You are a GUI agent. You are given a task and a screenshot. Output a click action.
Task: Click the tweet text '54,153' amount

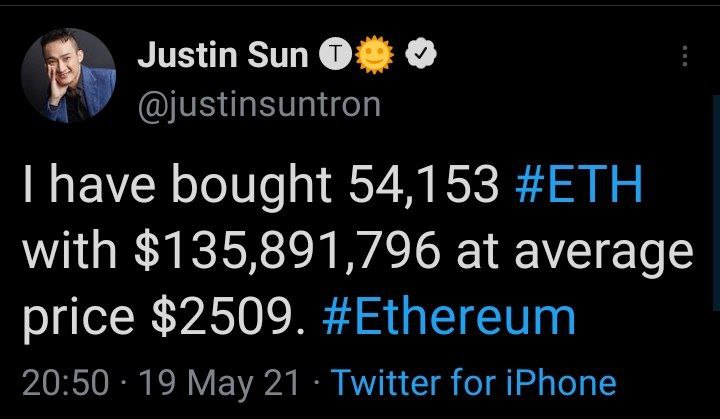[423, 187]
